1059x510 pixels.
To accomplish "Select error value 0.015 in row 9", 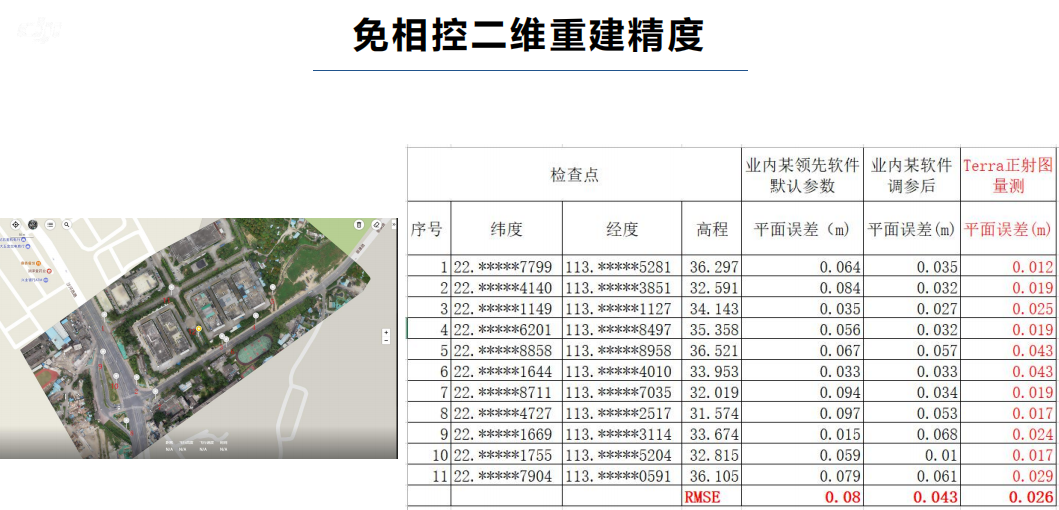I will click(802, 434).
